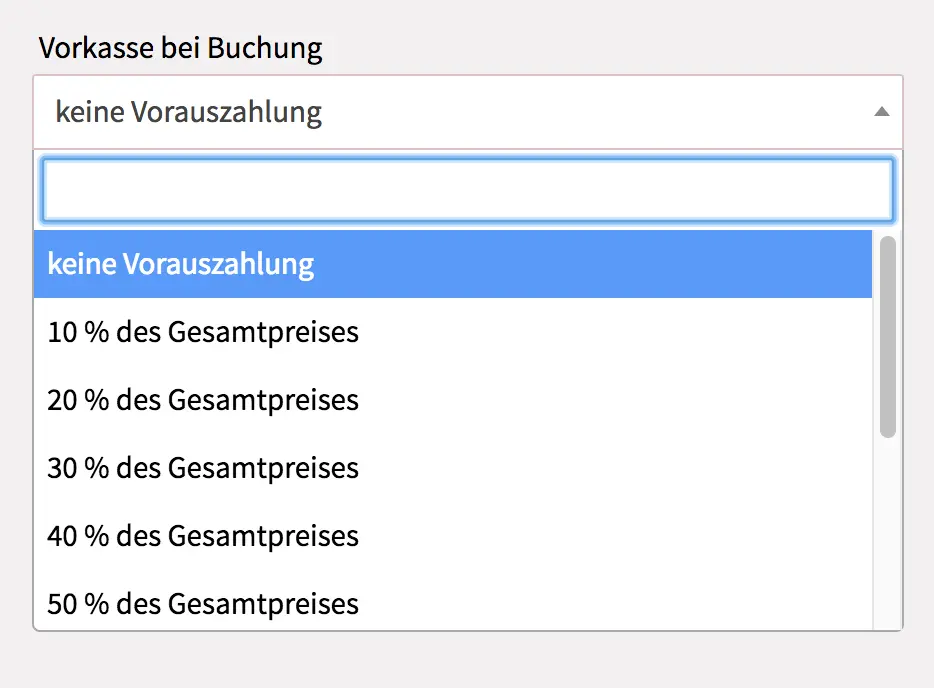Choose fifty percent of total price
This screenshot has width=934, height=688.
203,604
